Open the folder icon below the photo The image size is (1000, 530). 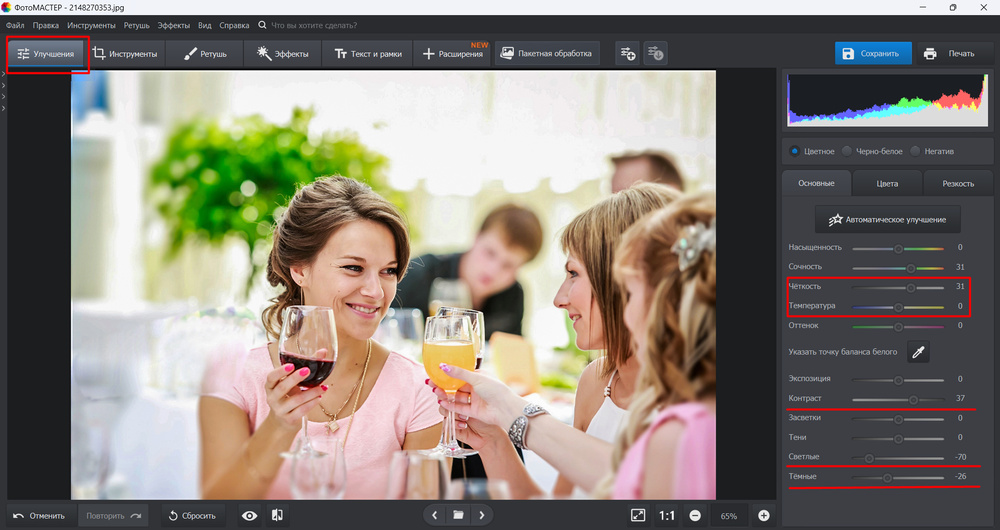pos(458,515)
